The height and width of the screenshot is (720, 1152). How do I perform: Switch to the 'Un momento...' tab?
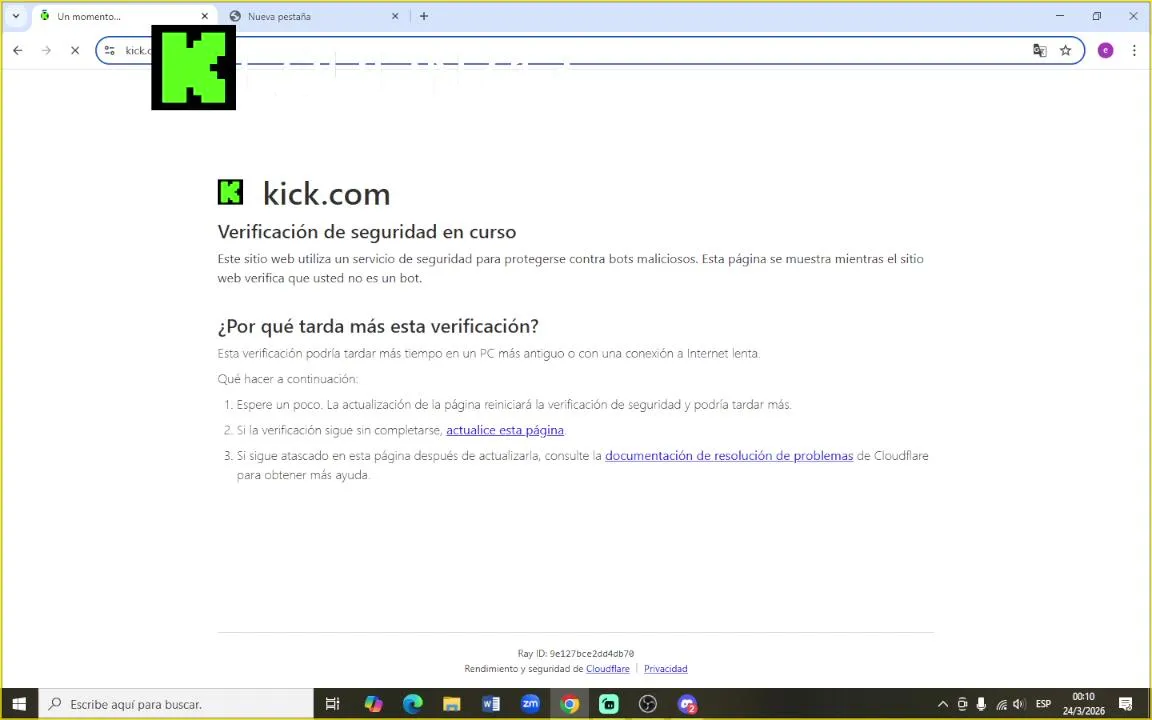point(121,16)
